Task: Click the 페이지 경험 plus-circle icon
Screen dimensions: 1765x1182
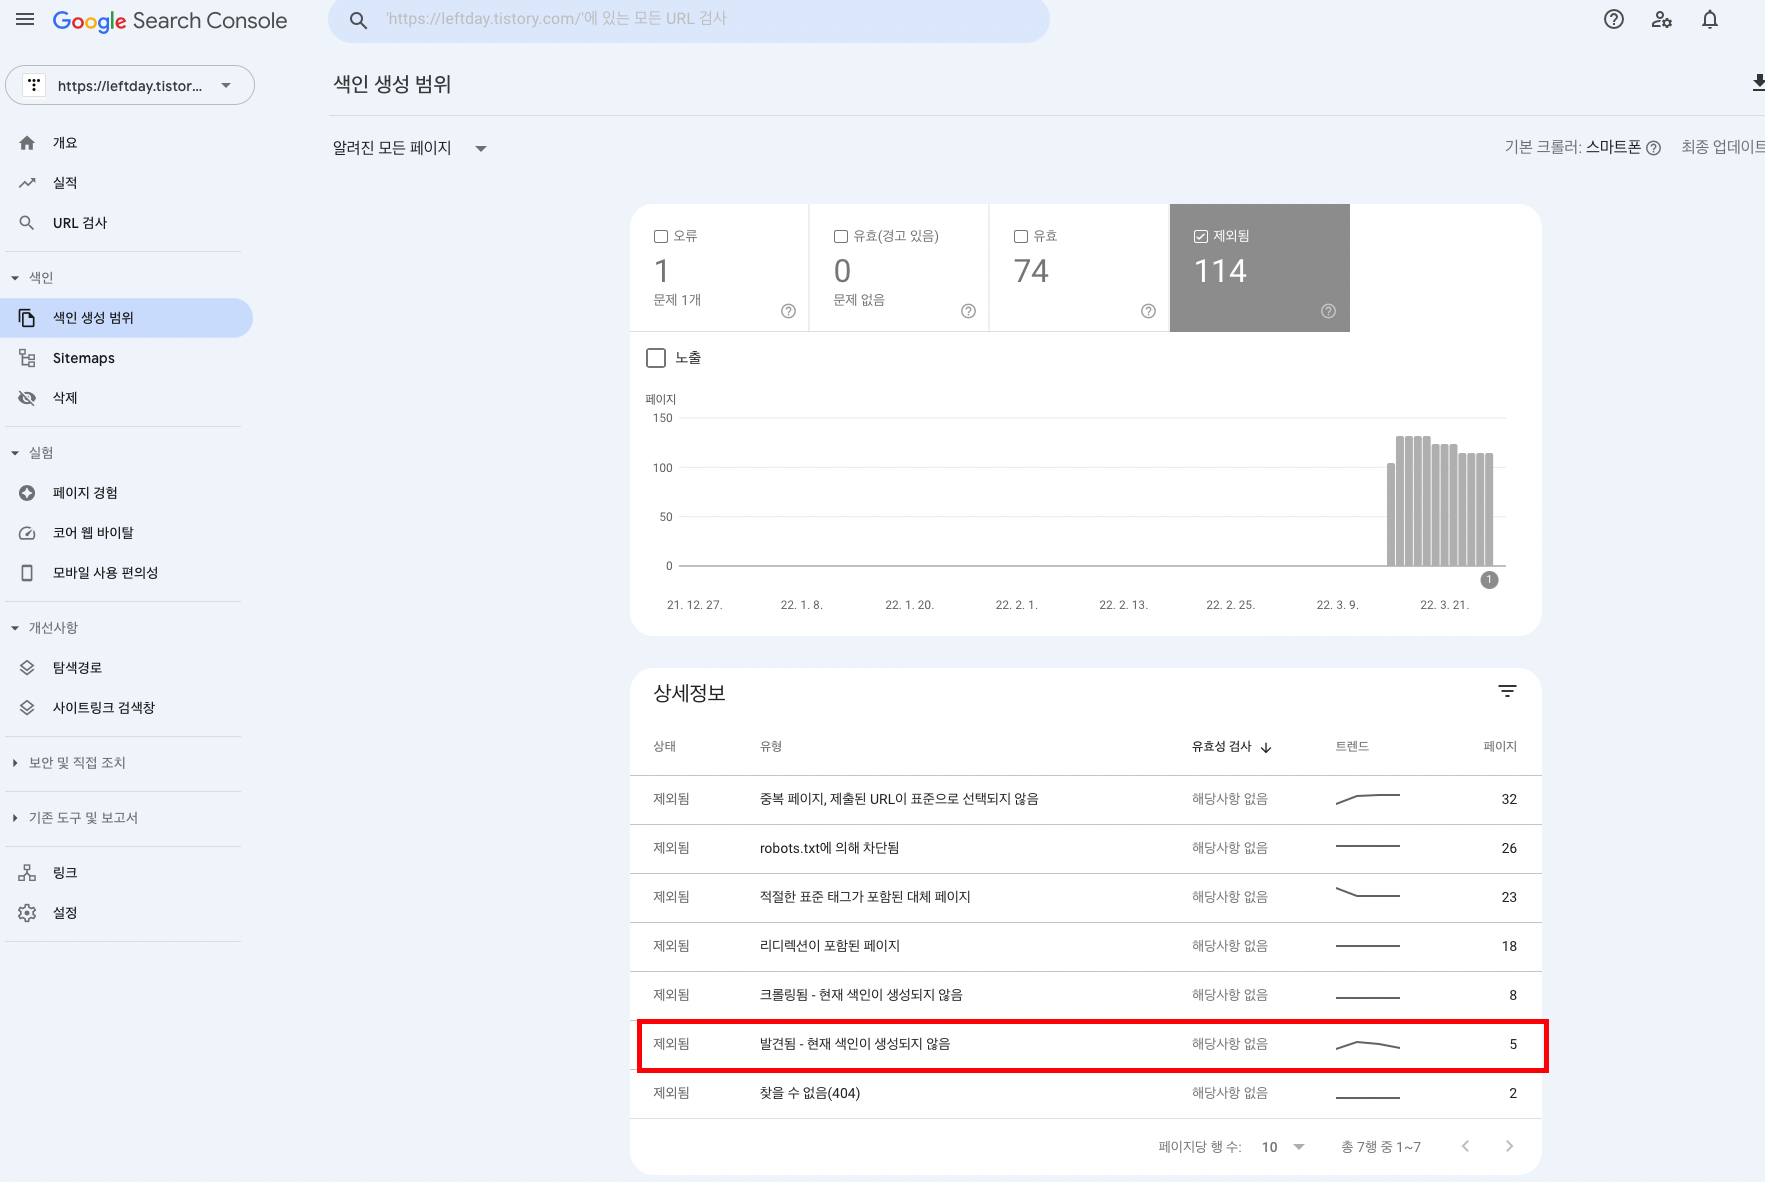Action: coord(27,493)
